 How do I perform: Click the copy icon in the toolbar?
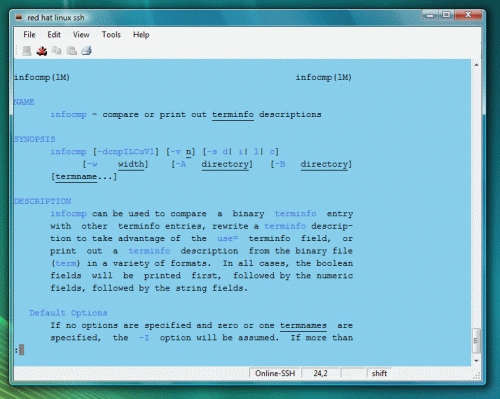point(56,51)
